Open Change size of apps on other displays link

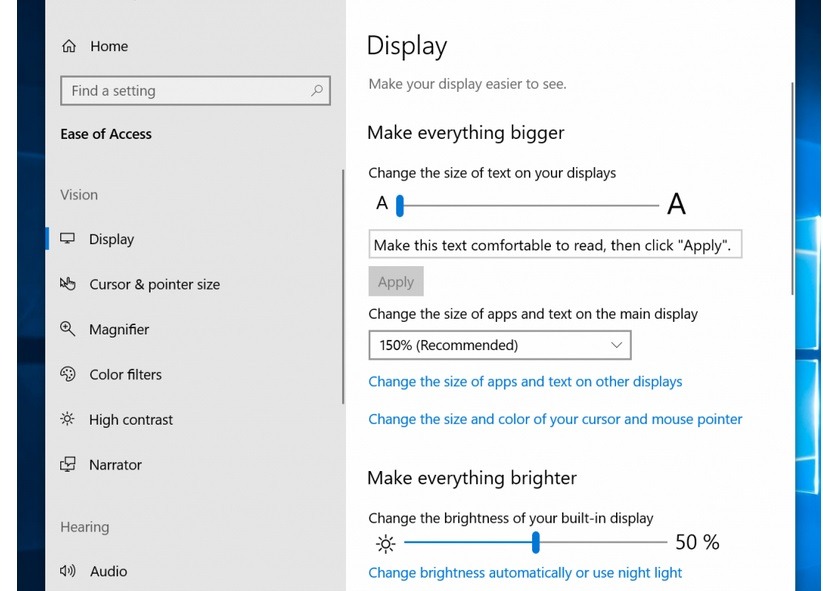coord(525,382)
